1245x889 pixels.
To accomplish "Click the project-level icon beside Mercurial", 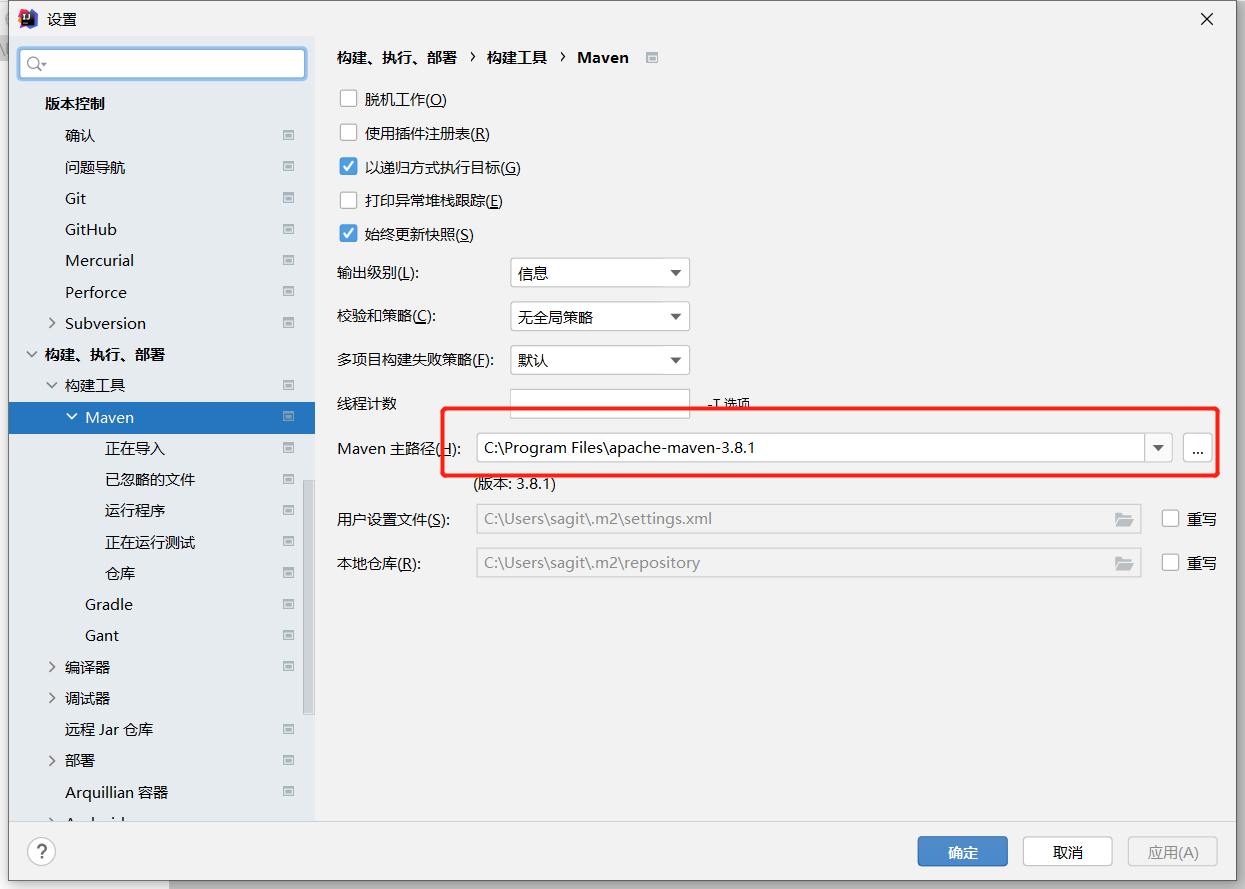I will 288,260.
